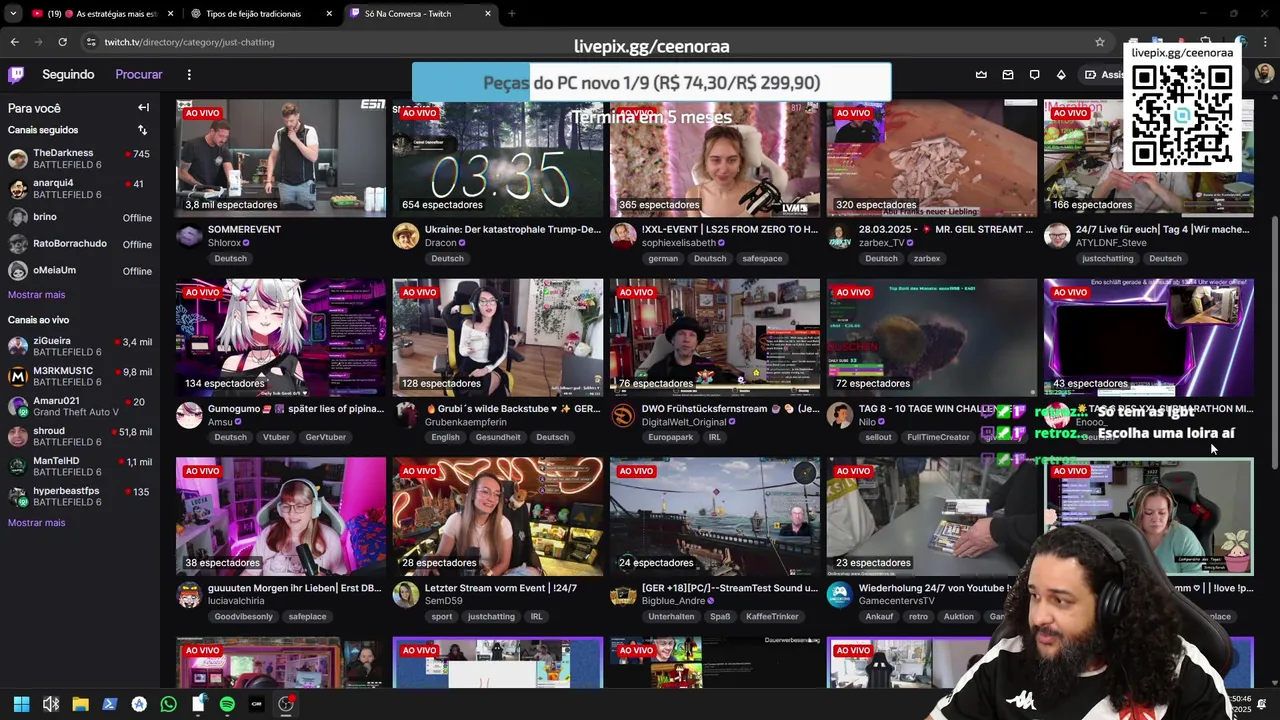Open SOMMEREVENT stream title
Viewport: 1280px width, 720px height.
click(244, 229)
